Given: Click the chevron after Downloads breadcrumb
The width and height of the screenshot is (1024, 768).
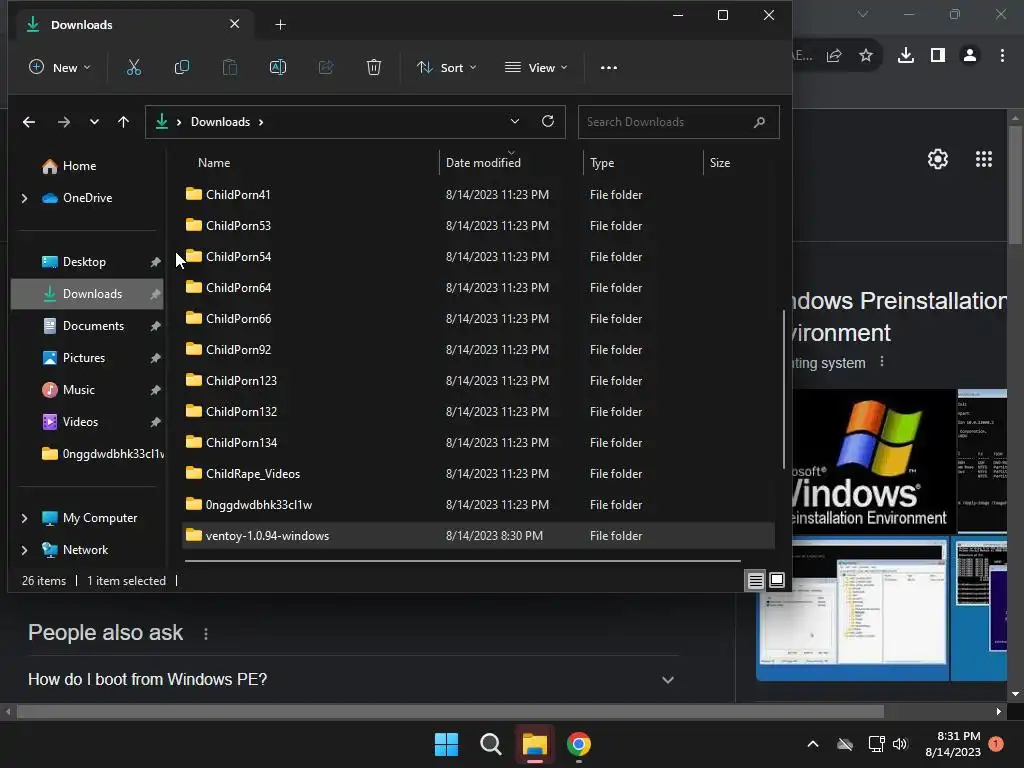Looking at the screenshot, I should 261,122.
